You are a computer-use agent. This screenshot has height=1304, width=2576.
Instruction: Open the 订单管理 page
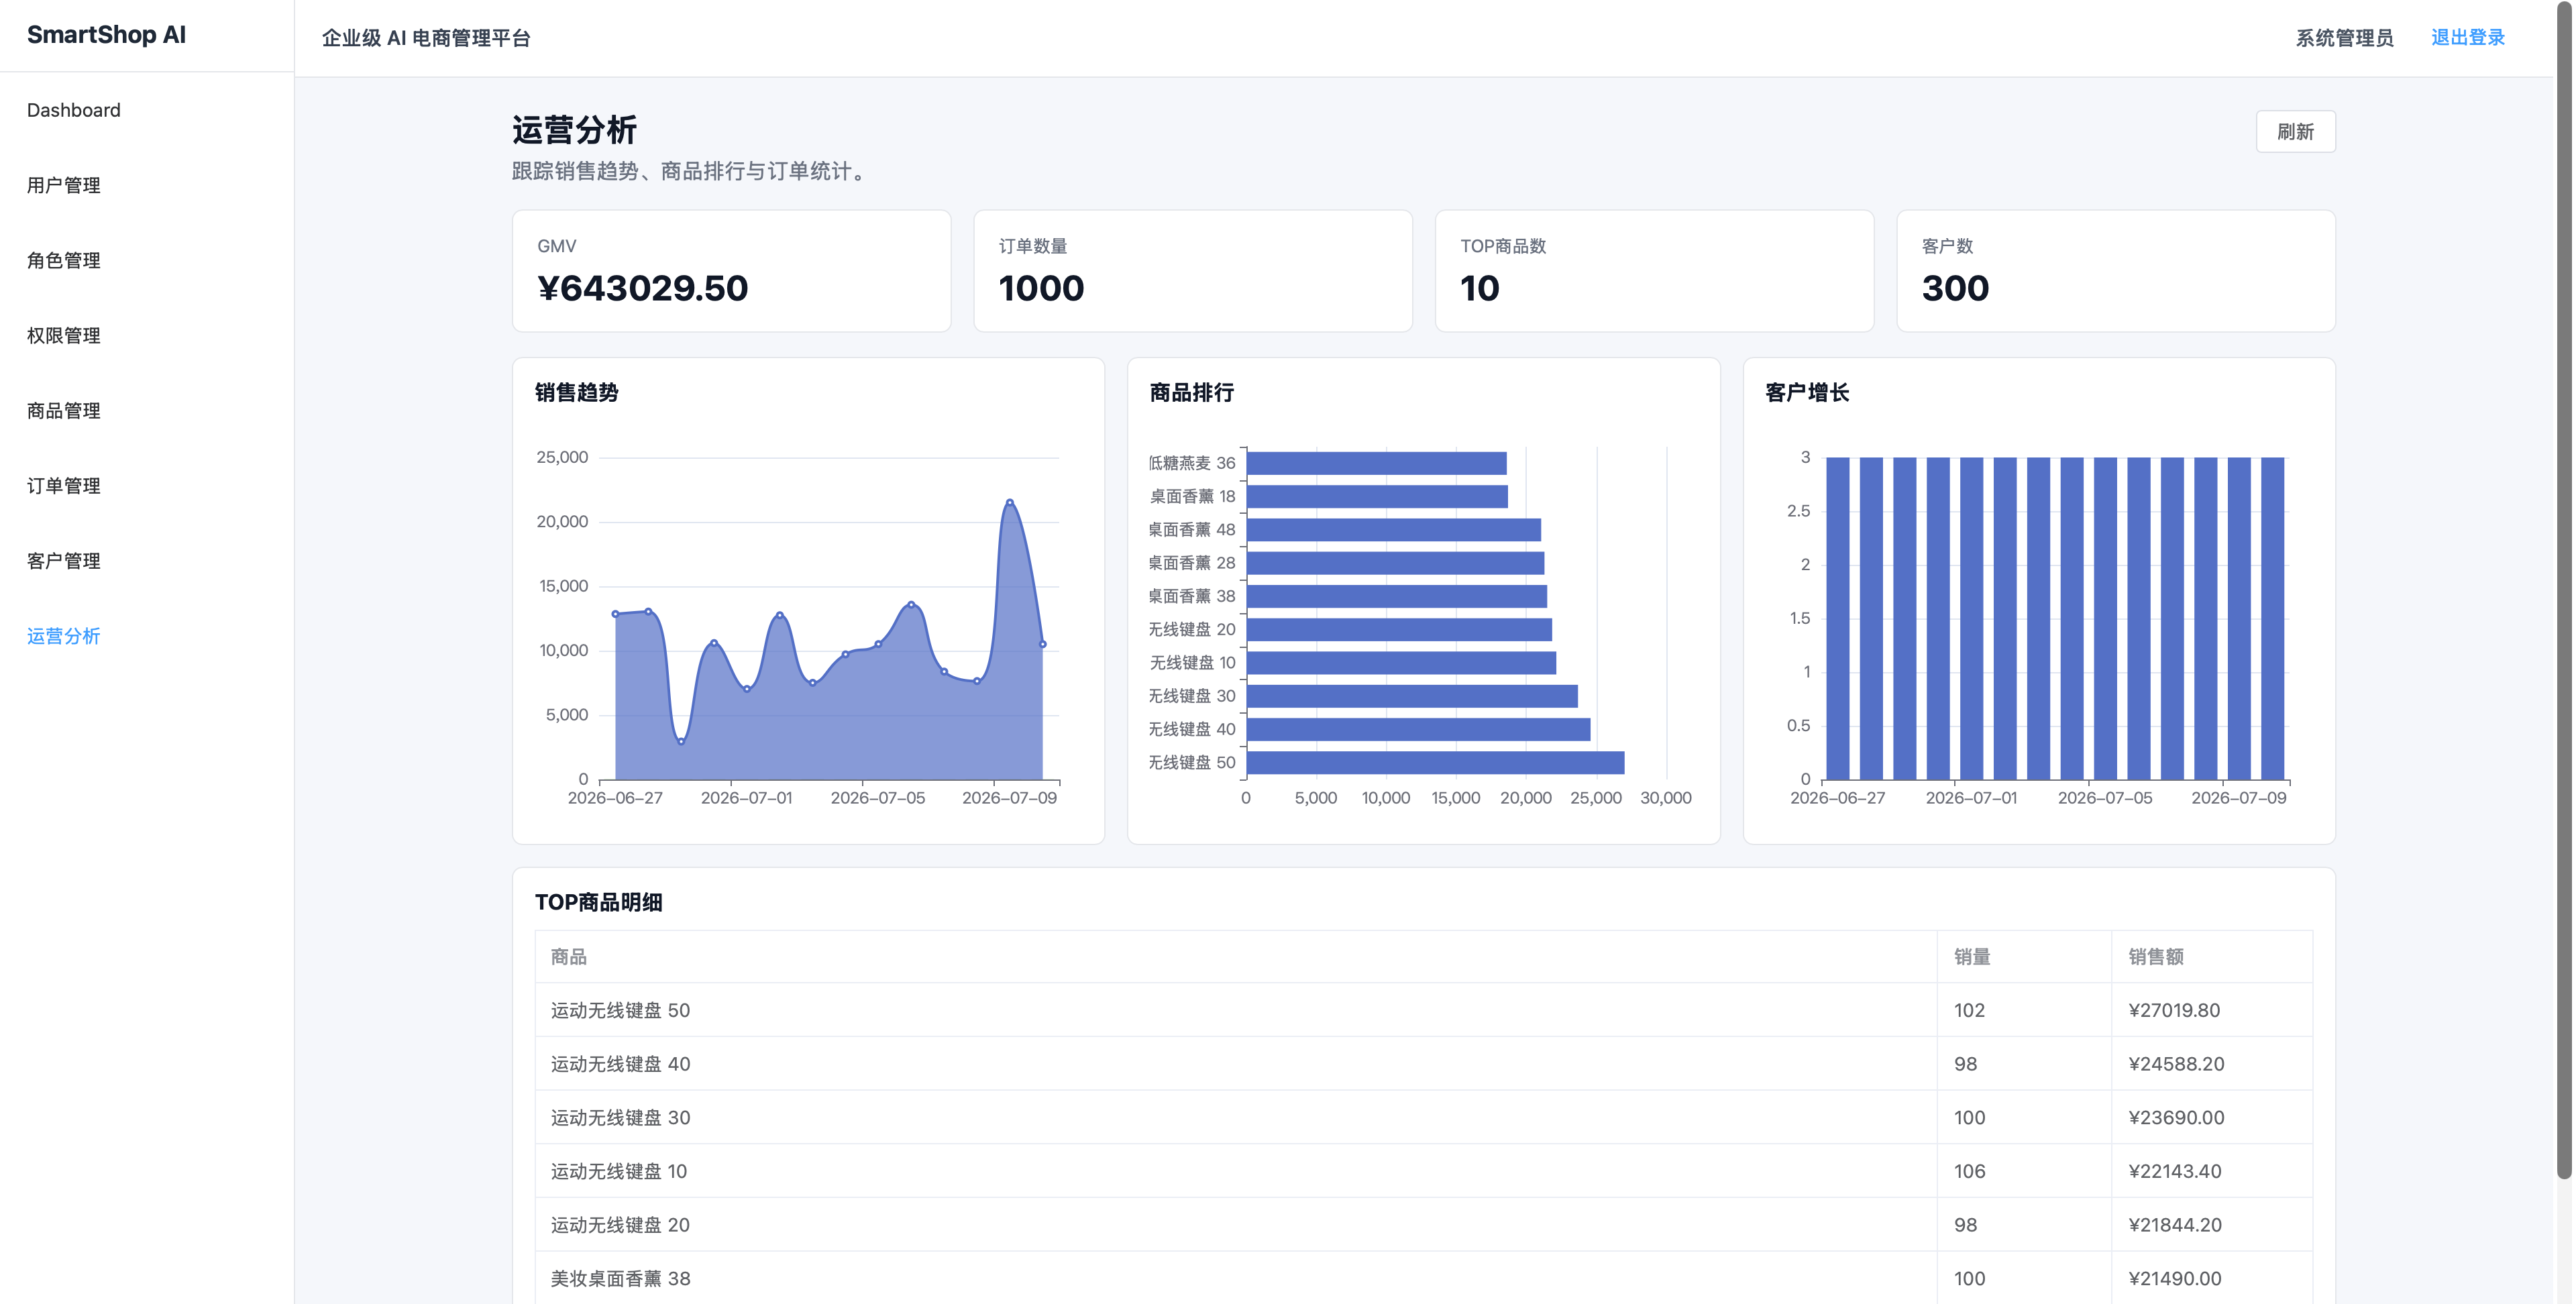click(x=63, y=485)
